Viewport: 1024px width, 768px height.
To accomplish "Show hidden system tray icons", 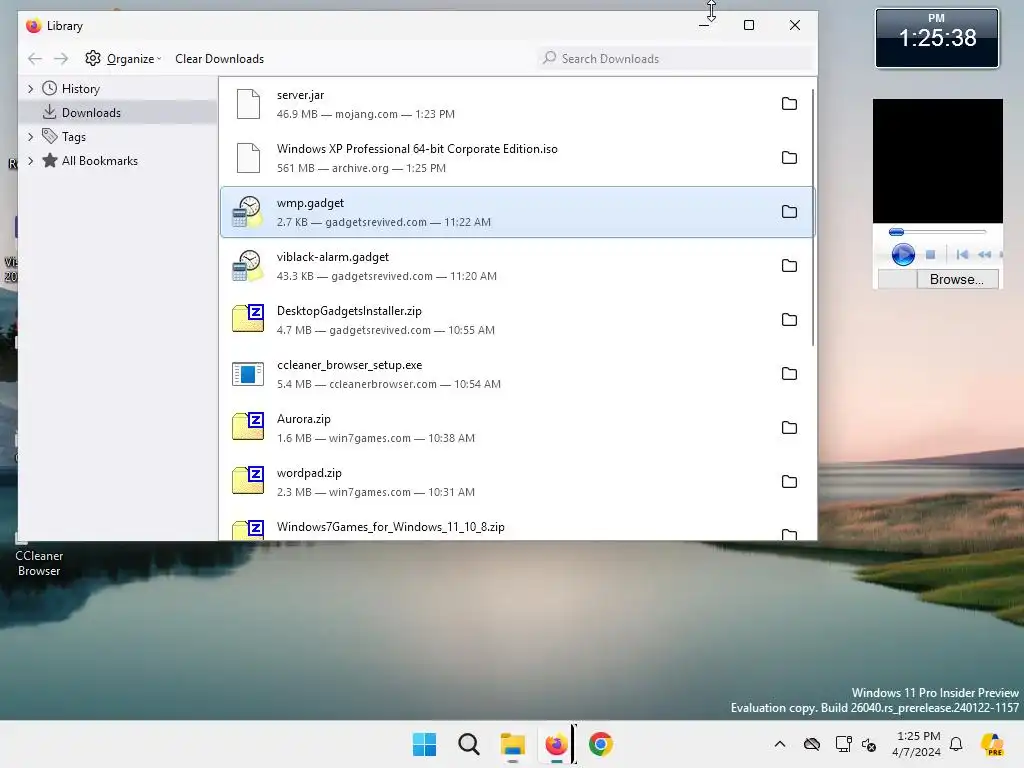I will point(780,744).
